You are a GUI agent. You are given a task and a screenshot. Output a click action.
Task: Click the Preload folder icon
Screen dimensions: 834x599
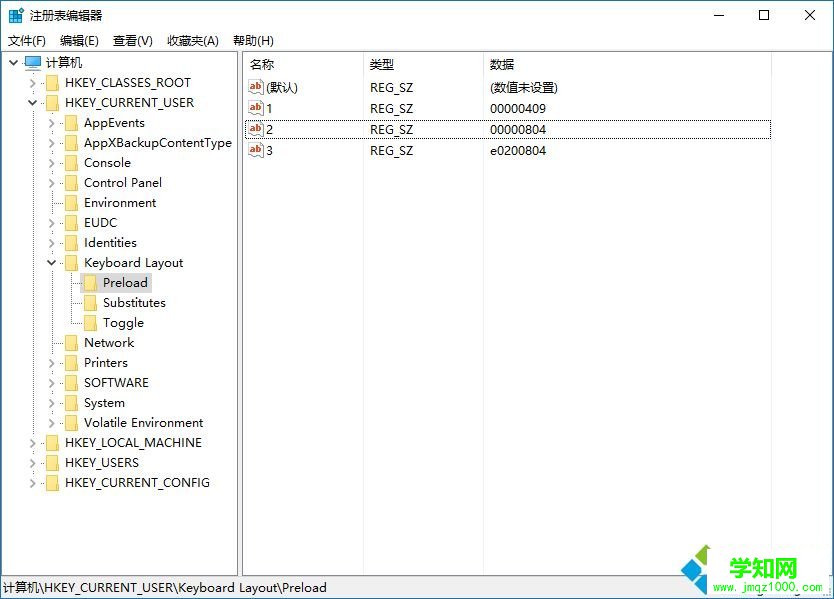tap(90, 282)
